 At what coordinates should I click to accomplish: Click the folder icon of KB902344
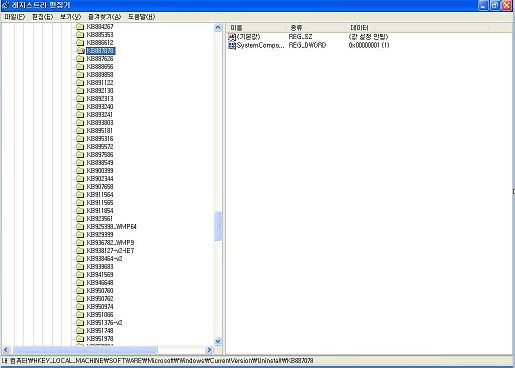[80, 179]
